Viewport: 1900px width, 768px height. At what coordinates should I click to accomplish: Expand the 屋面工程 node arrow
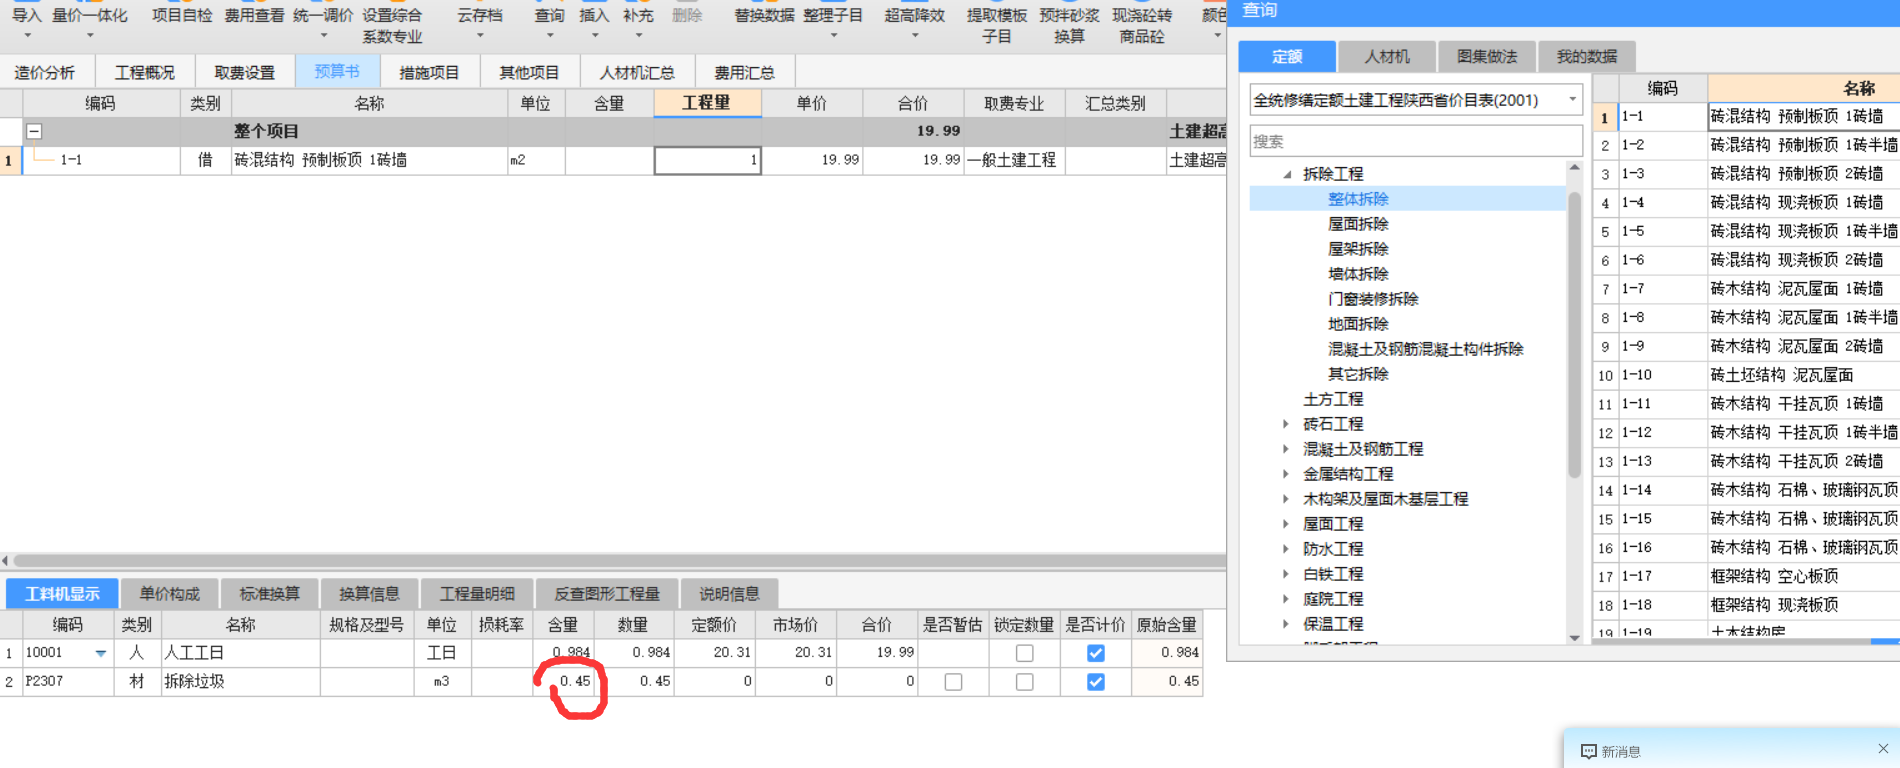[x=1286, y=524]
